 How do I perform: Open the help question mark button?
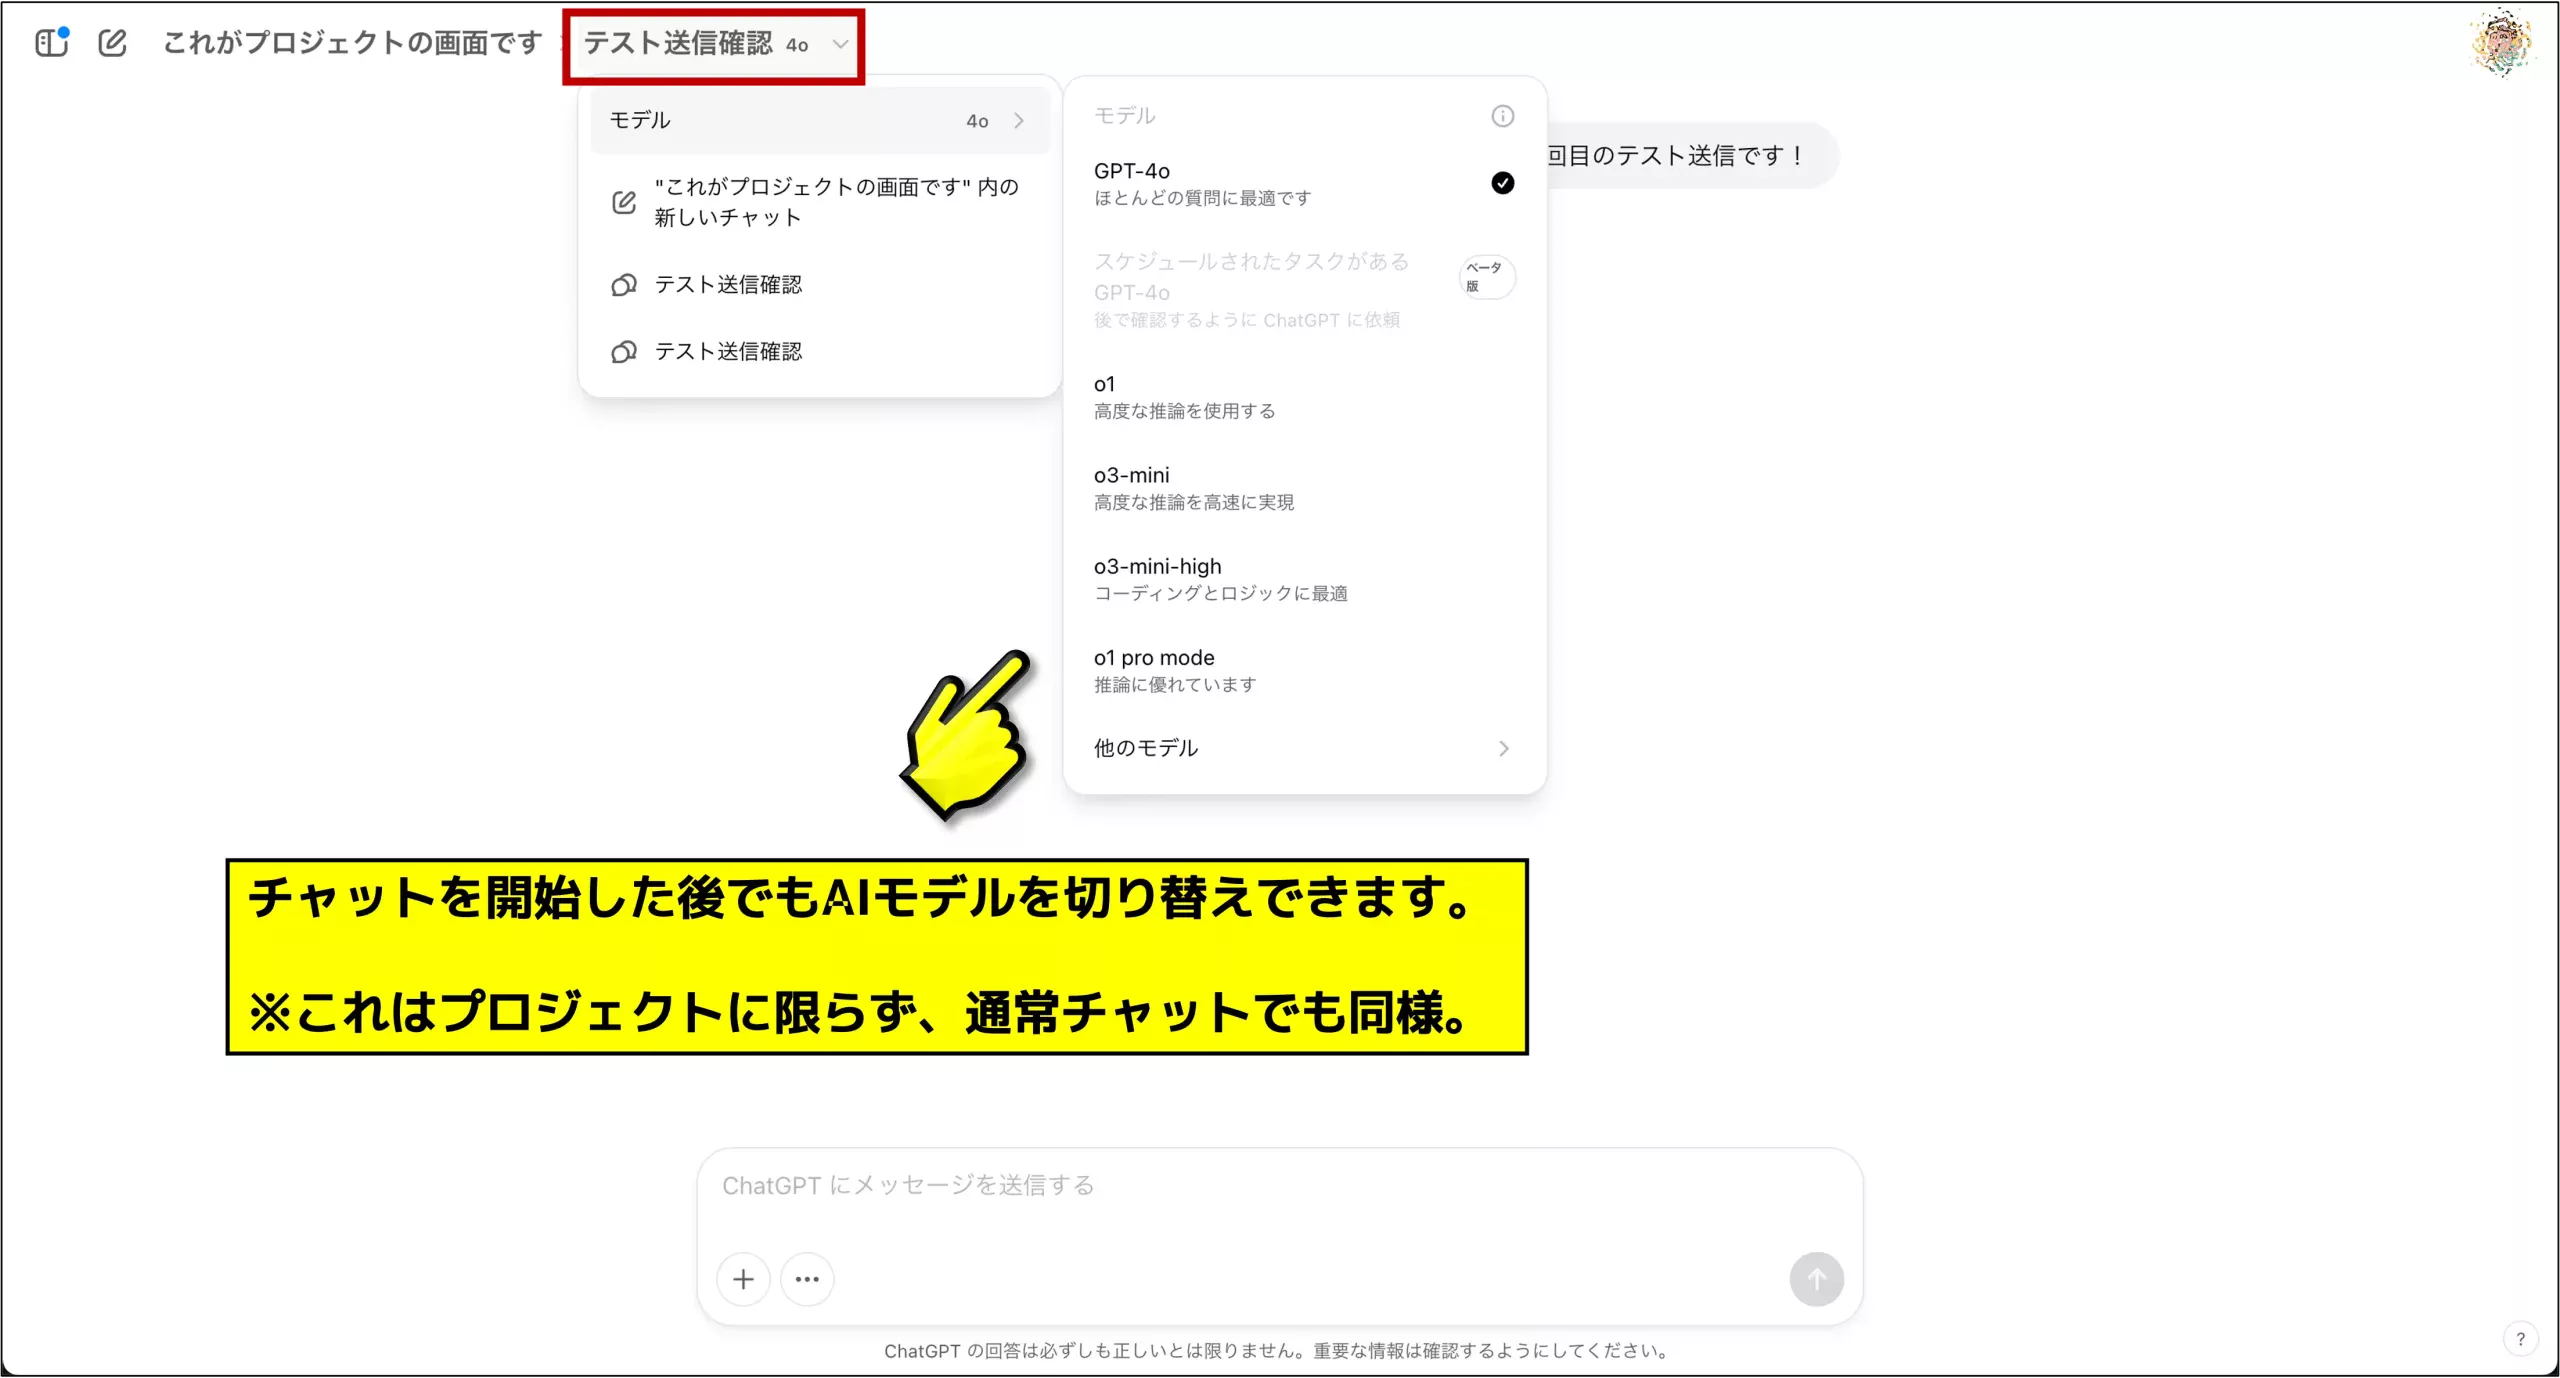point(2520,1339)
